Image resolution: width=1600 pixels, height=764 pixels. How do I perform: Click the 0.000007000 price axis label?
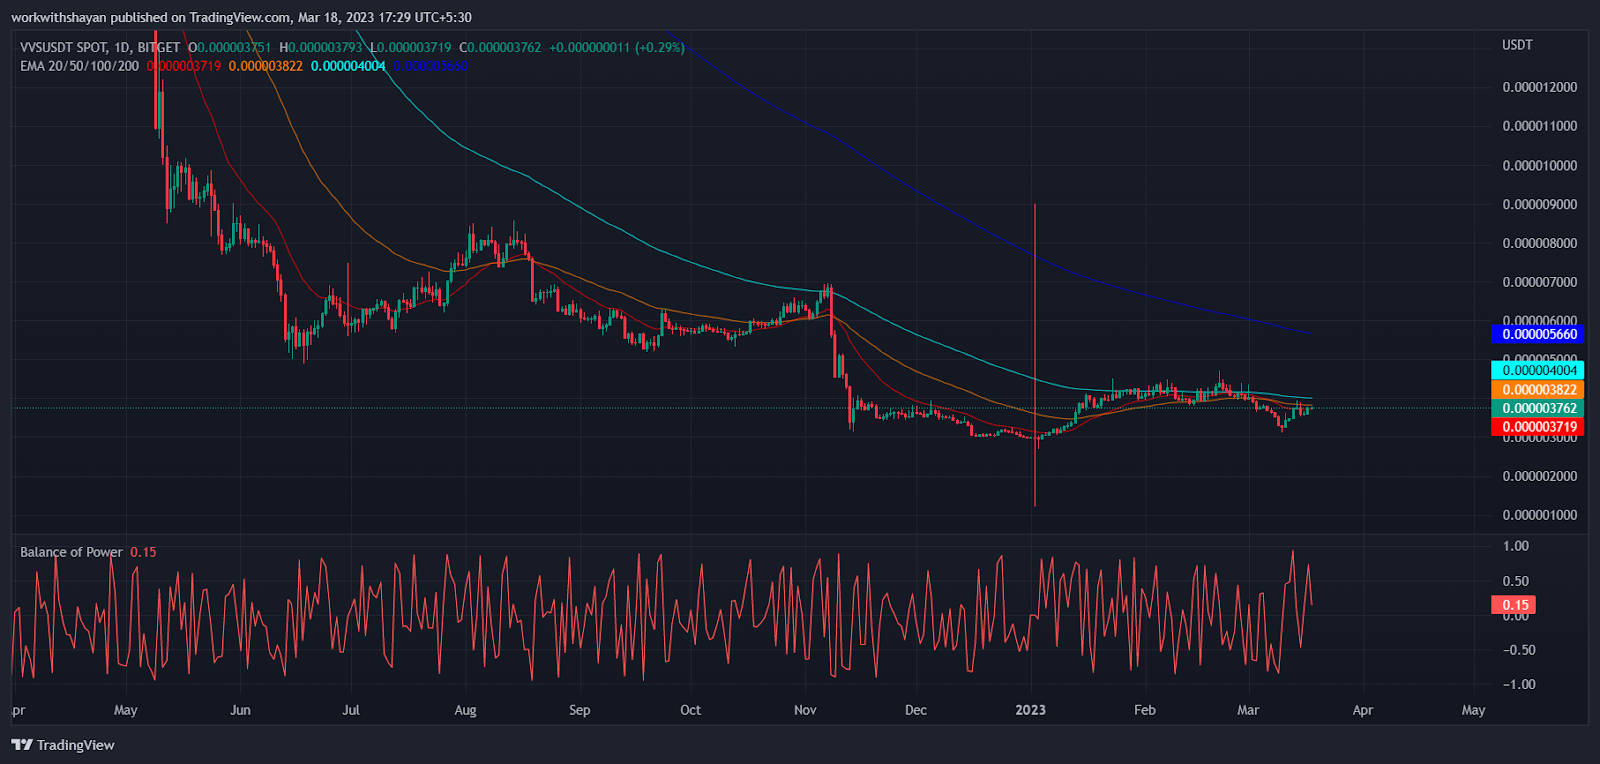click(1540, 282)
